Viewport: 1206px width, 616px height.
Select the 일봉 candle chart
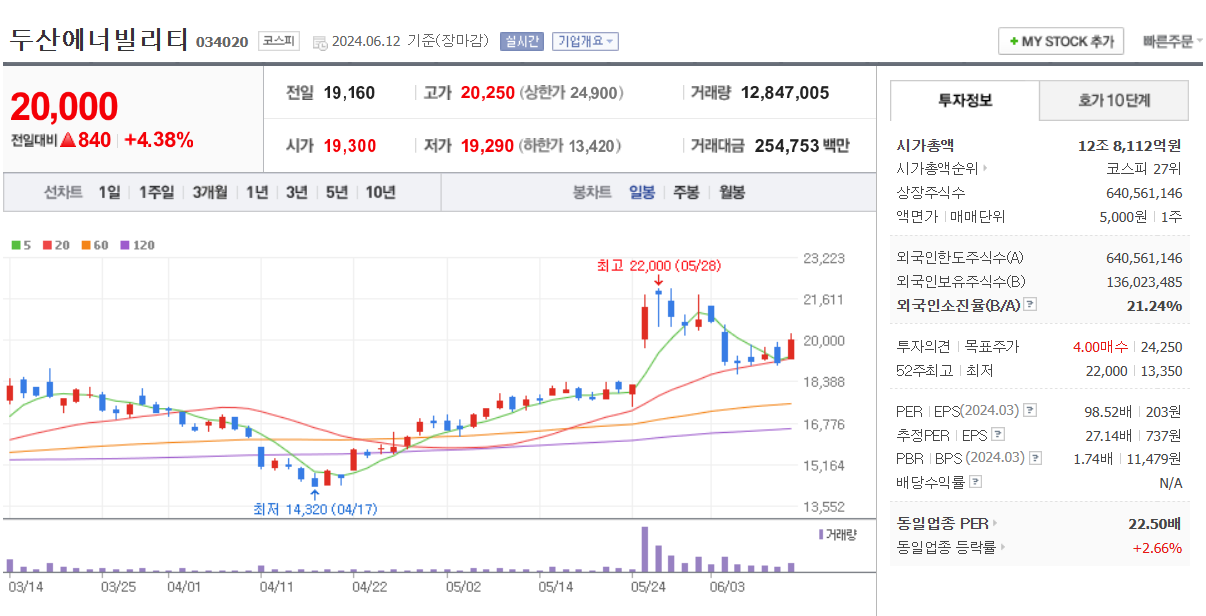point(642,192)
